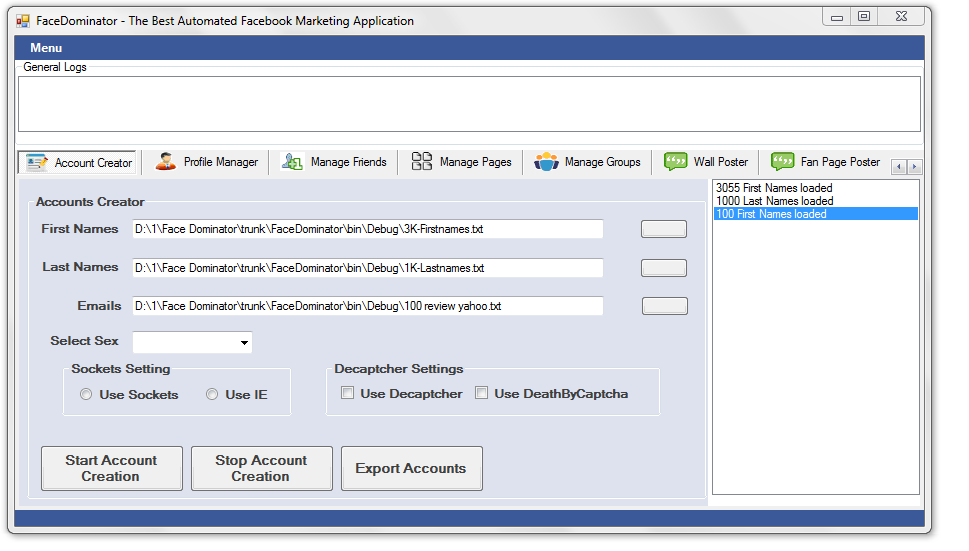The width and height of the screenshot is (969, 551).
Task: Click the Account Creator tab icon
Action: [x=36, y=162]
